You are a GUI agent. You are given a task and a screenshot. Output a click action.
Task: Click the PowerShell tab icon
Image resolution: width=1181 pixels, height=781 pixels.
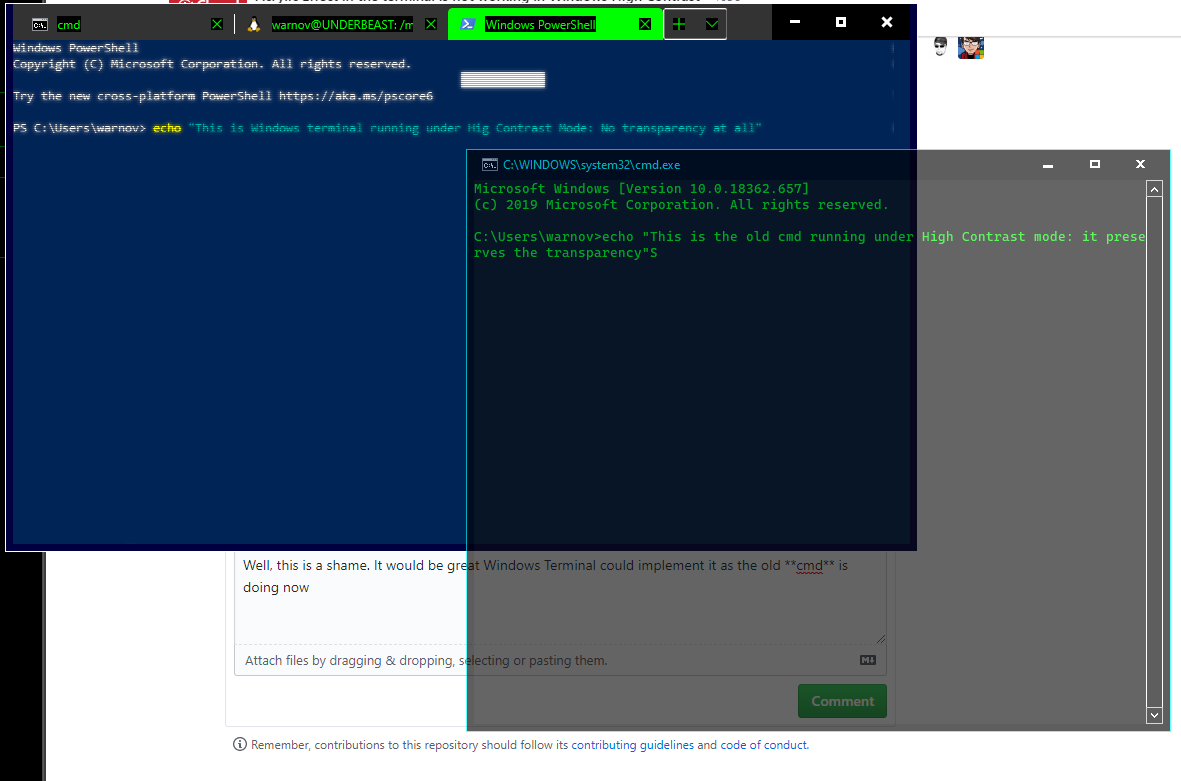[x=468, y=24]
